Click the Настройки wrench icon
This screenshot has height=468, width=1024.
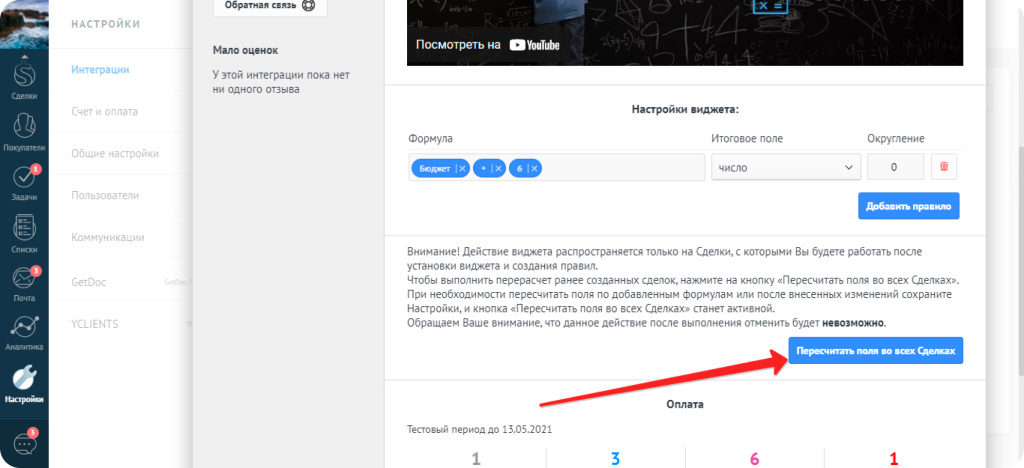tap(24, 382)
